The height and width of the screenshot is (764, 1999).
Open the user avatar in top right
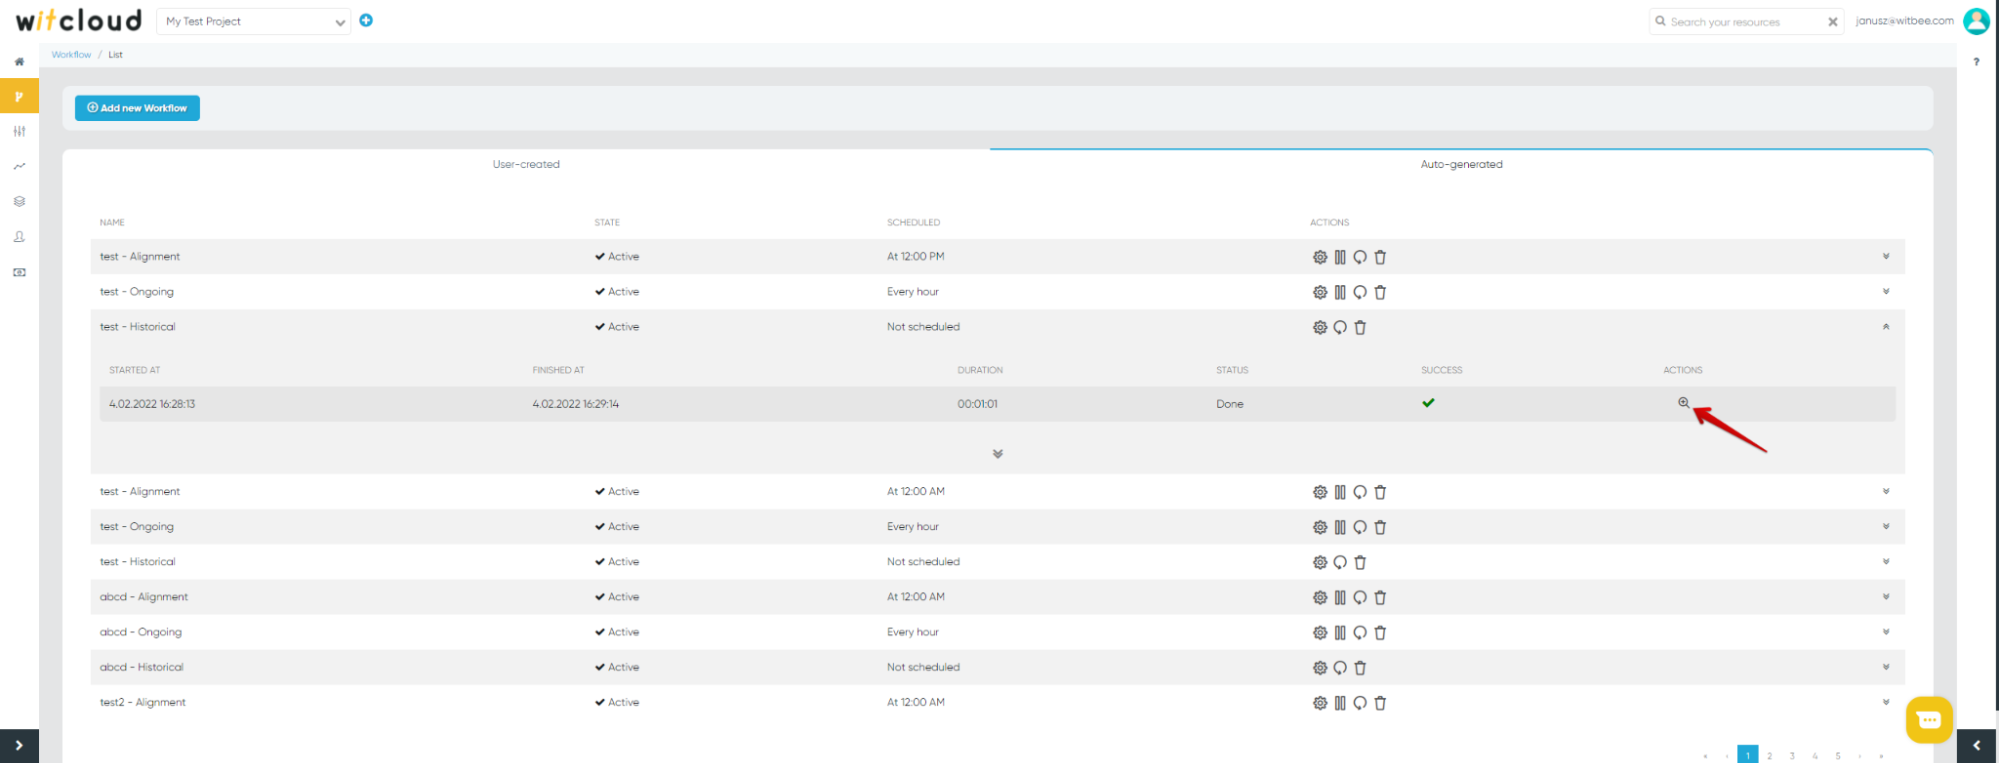coord(1976,21)
